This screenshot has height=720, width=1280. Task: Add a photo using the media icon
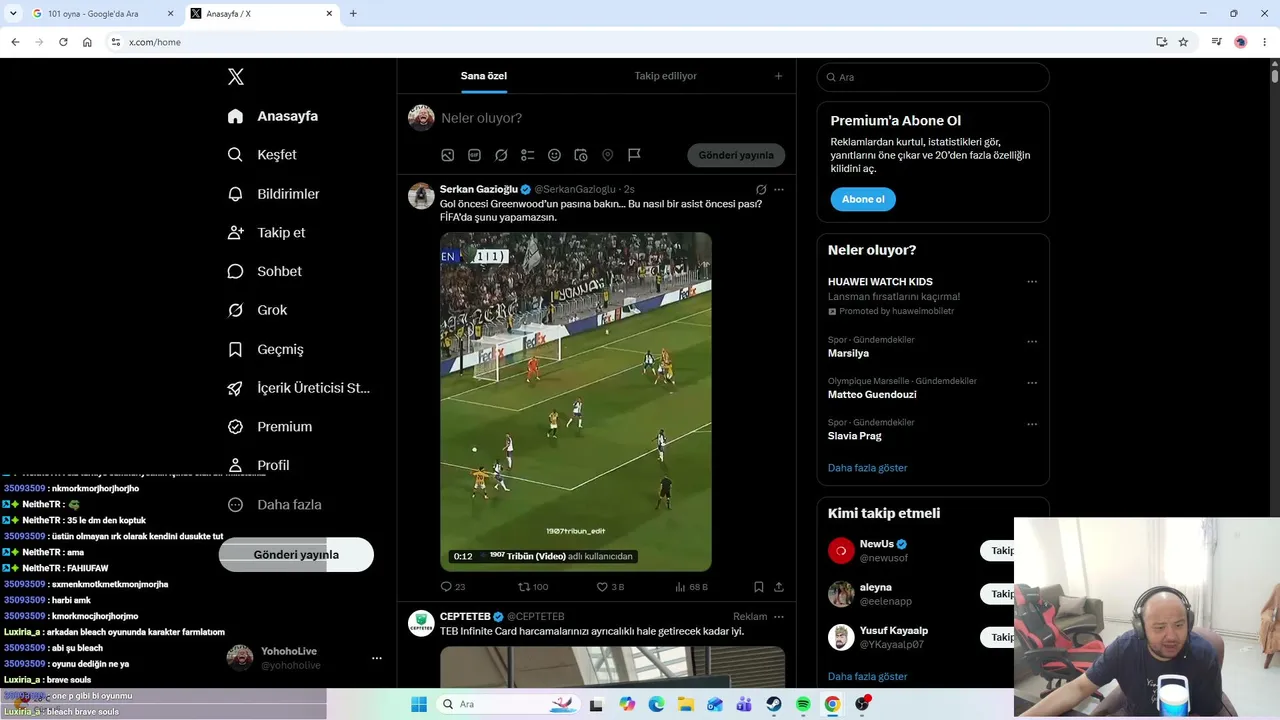(448, 155)
